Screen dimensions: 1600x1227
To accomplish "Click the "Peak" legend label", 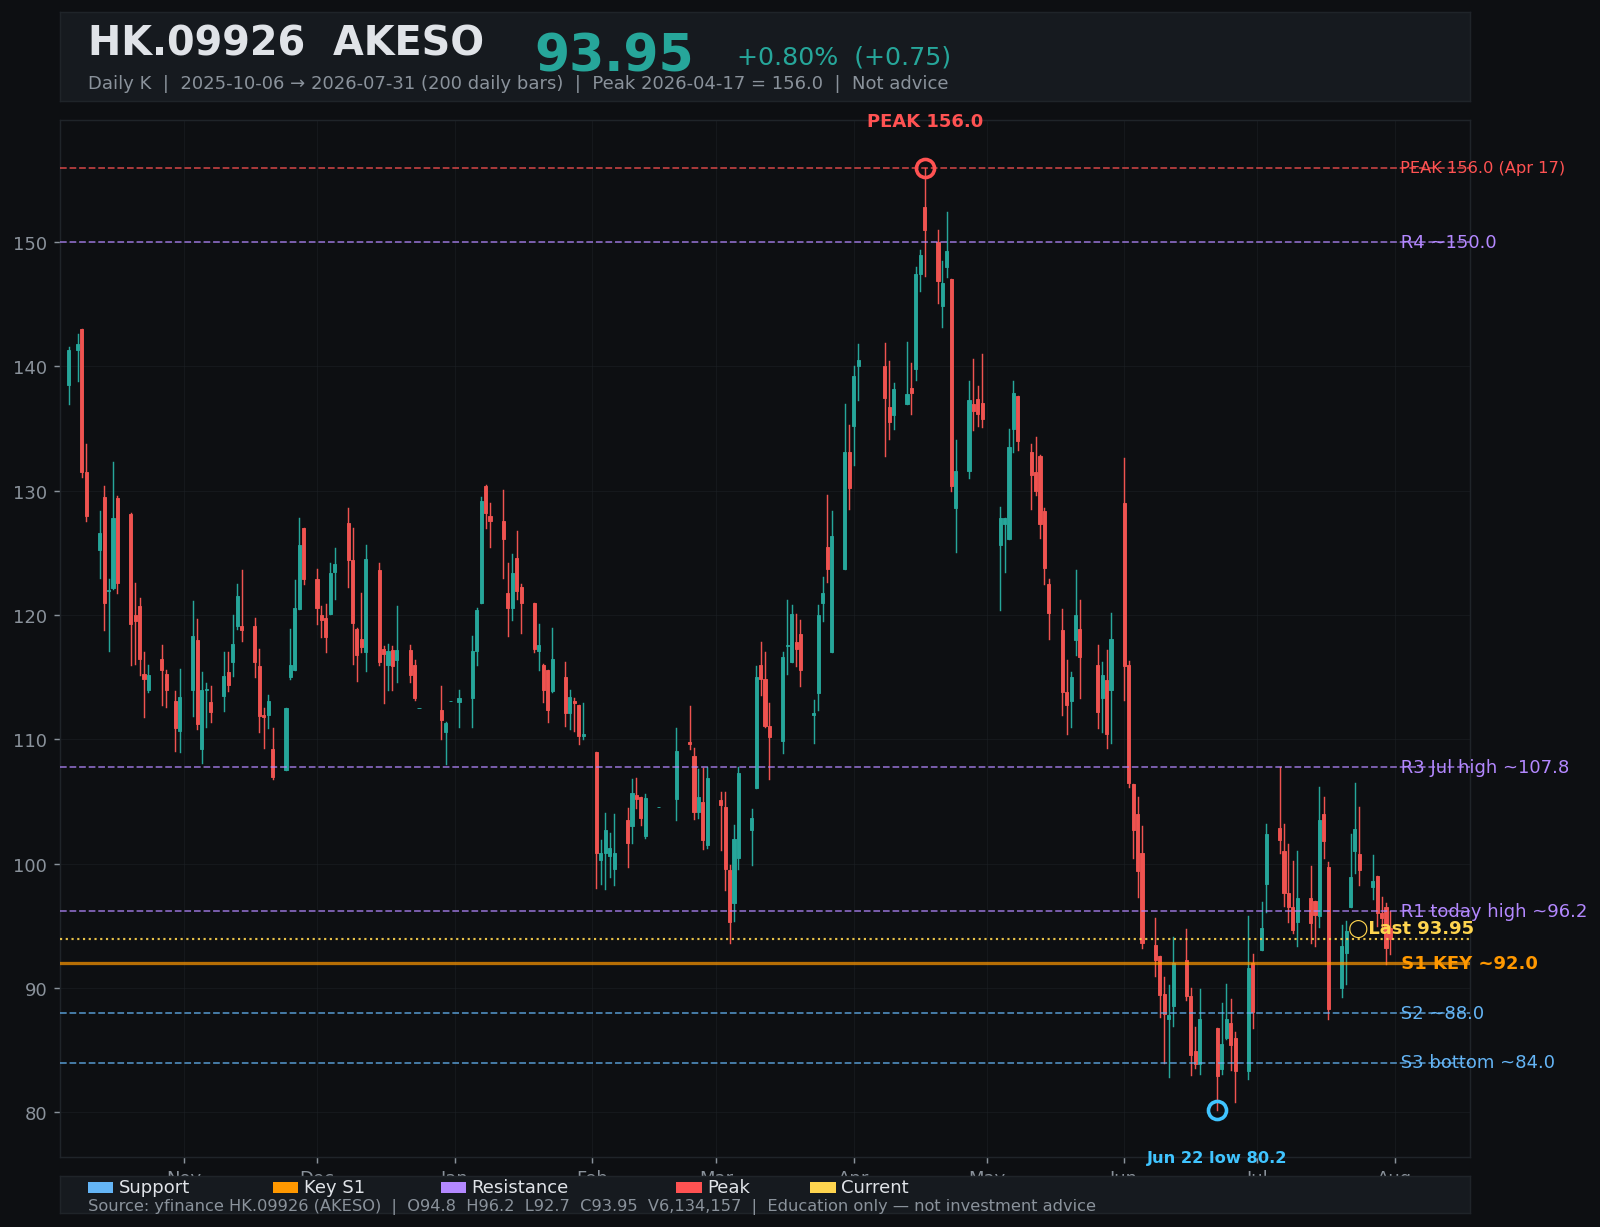I will pos(728,1187).
